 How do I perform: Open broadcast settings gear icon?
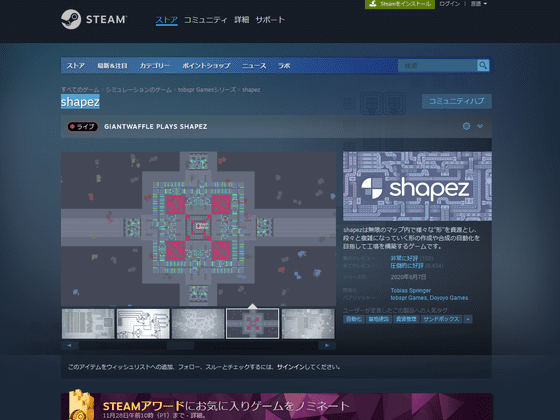(x=466, y=126)
